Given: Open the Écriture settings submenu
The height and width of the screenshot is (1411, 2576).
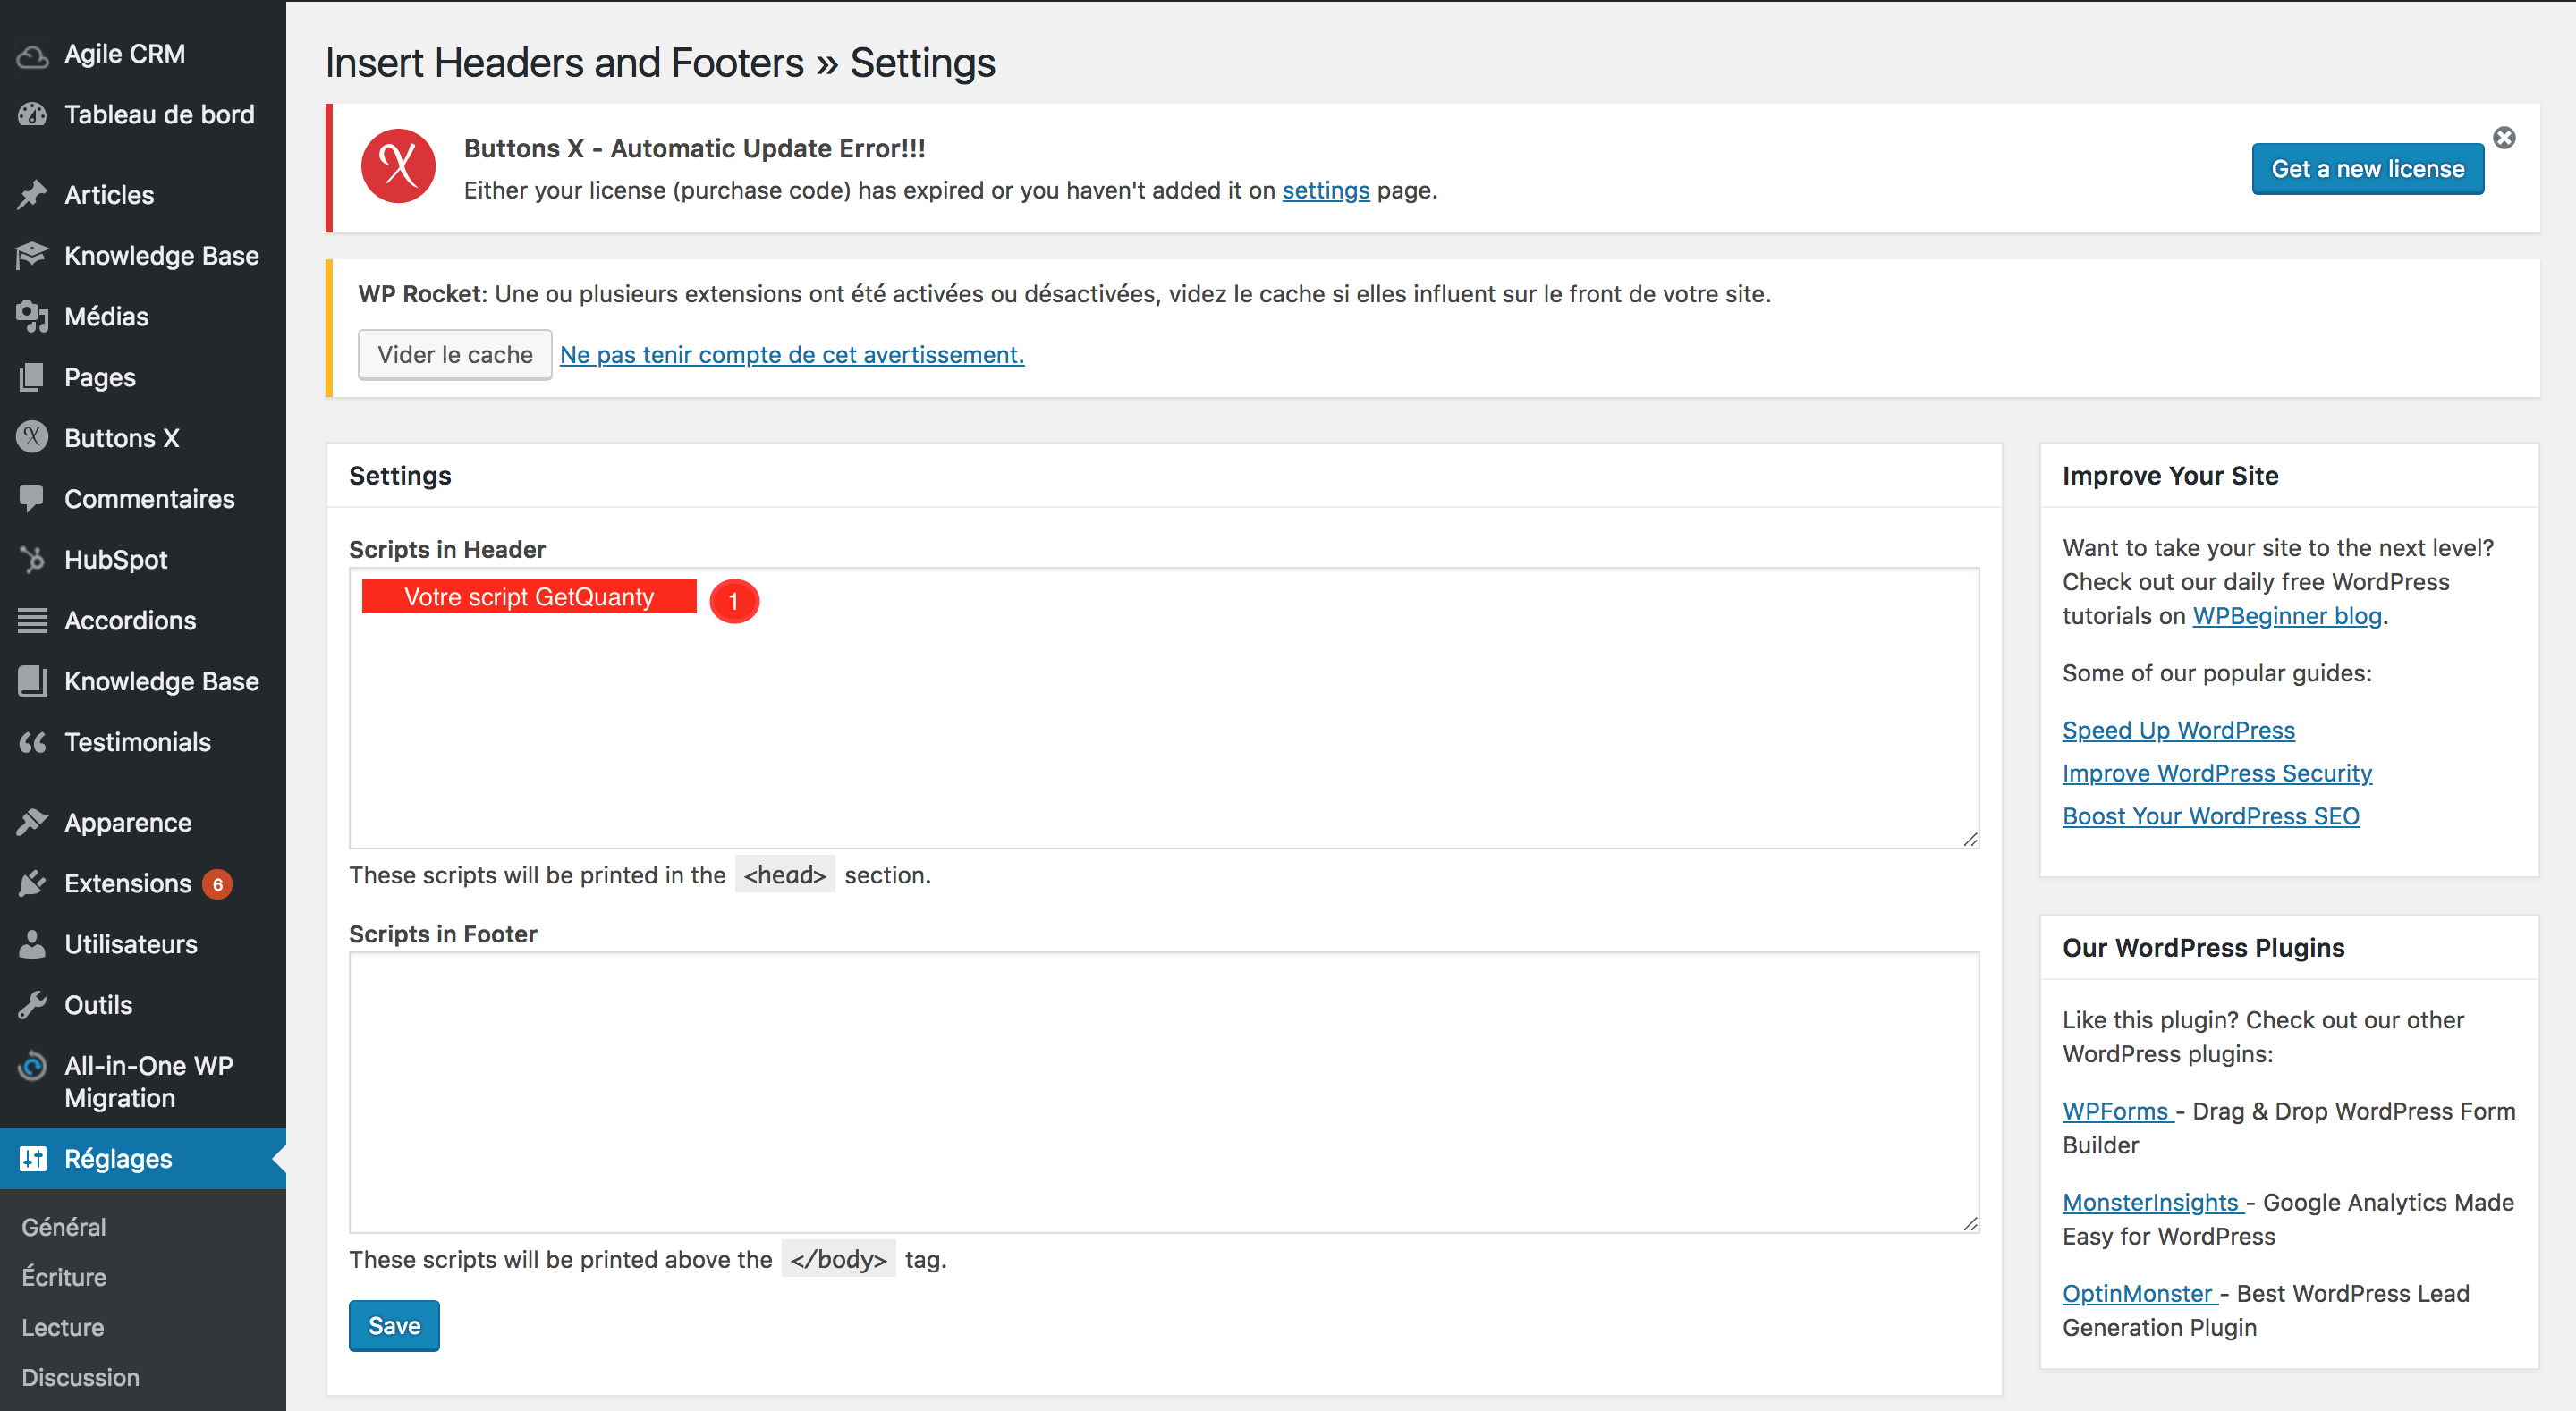Looking at the screenshot, I should (x=64, y=1277).
